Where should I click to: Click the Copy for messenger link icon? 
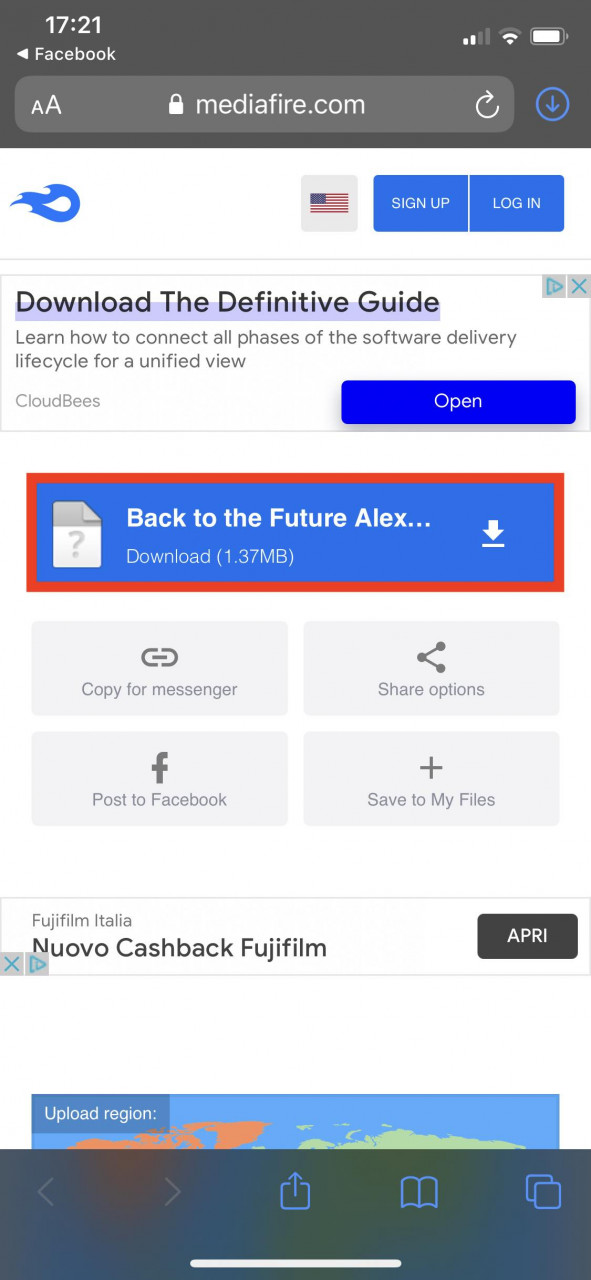(159, 657)
